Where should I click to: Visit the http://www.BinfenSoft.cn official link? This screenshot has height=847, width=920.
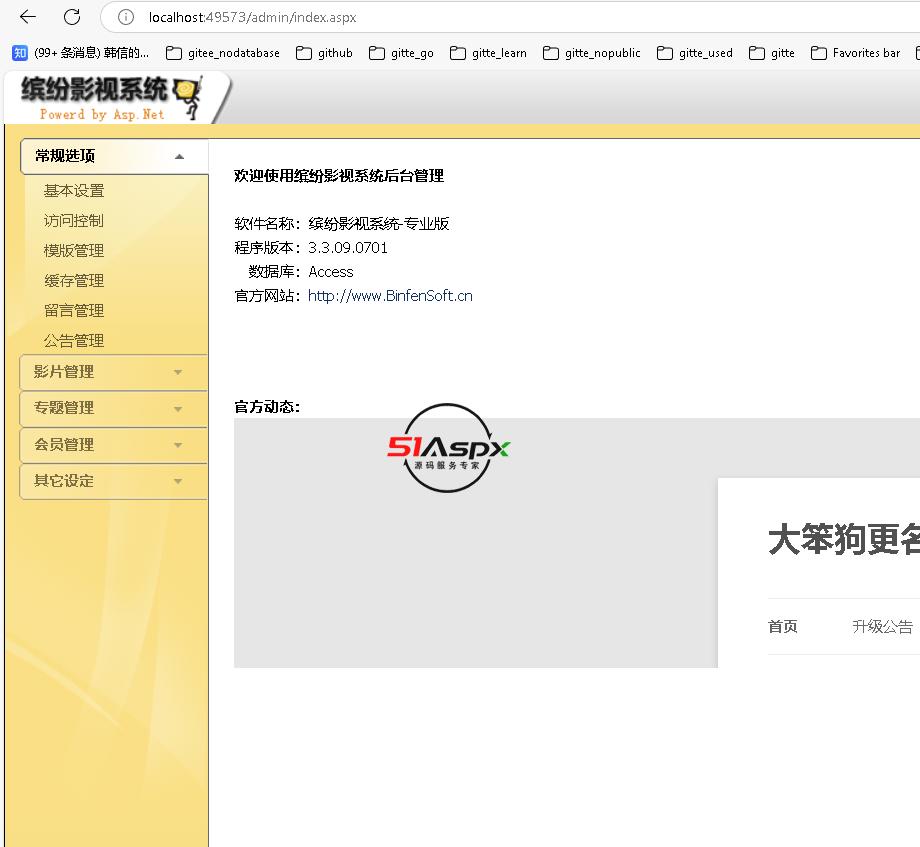coord(390,296)
